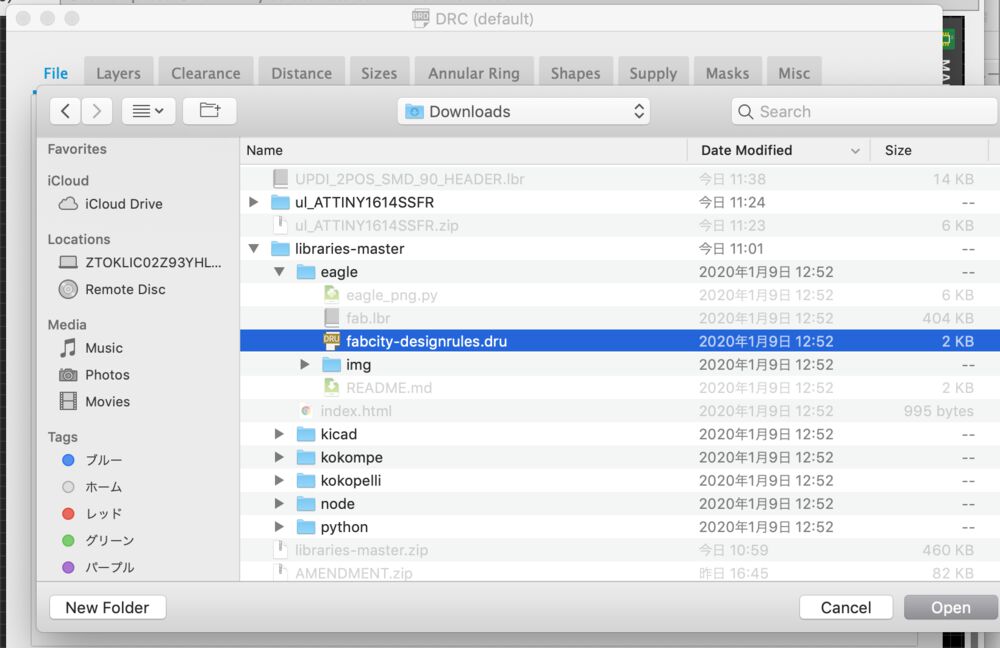
Task: Click the Search field
Action: coord(864,112)
